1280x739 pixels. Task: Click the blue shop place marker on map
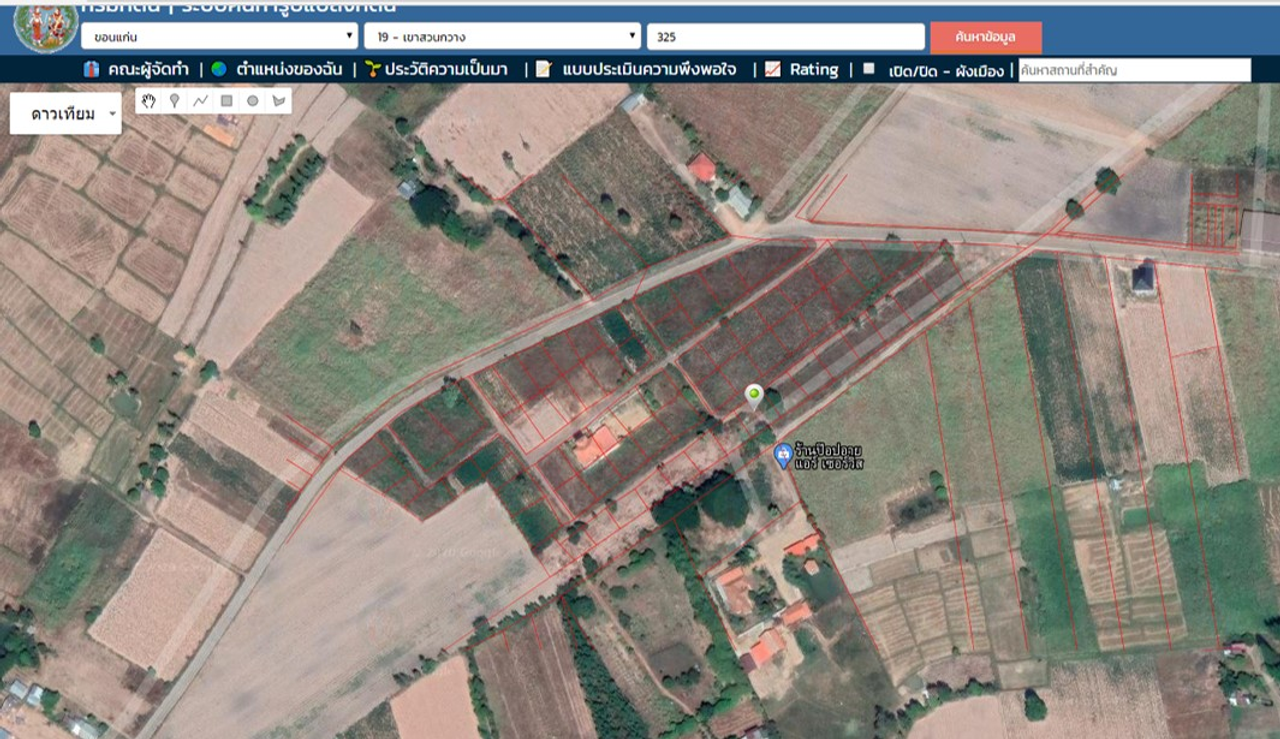click(x=784, y=456)
